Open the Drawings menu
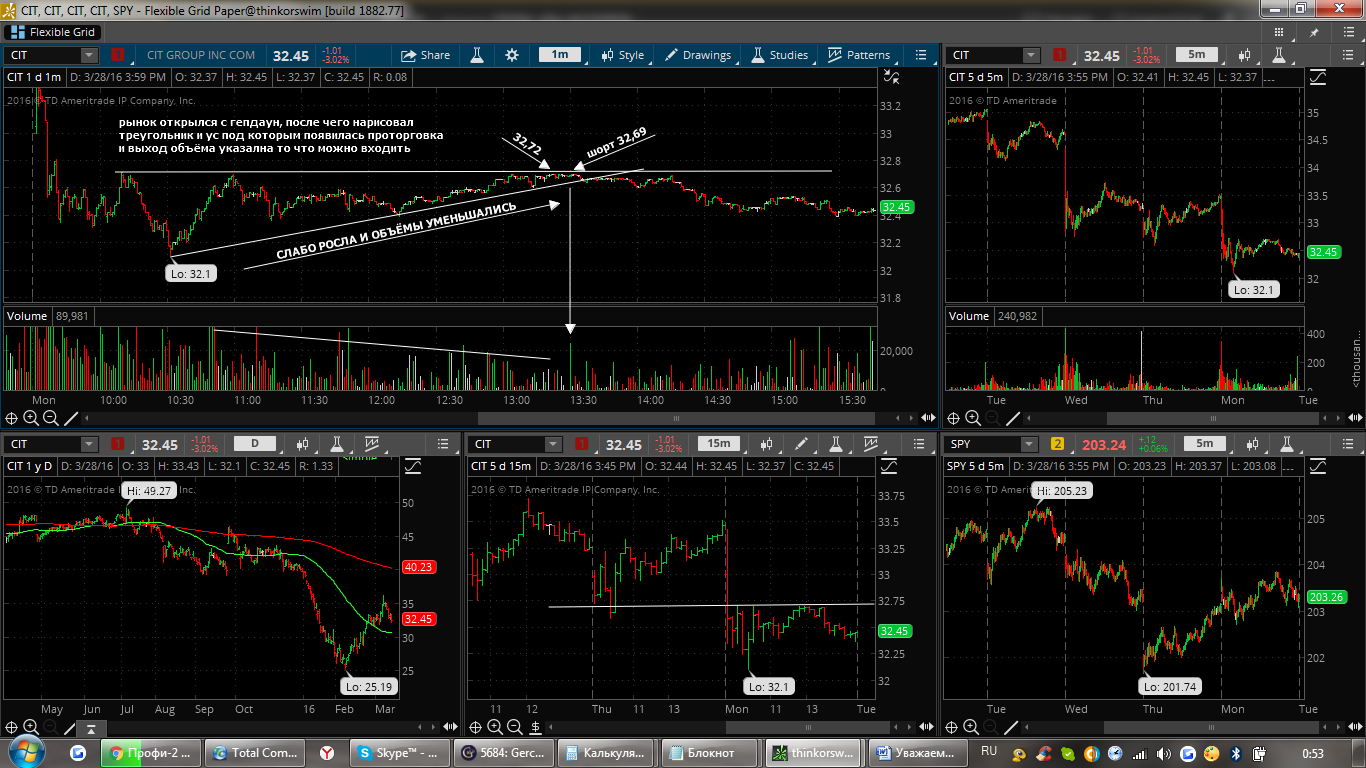 click(x=697, y=55)
